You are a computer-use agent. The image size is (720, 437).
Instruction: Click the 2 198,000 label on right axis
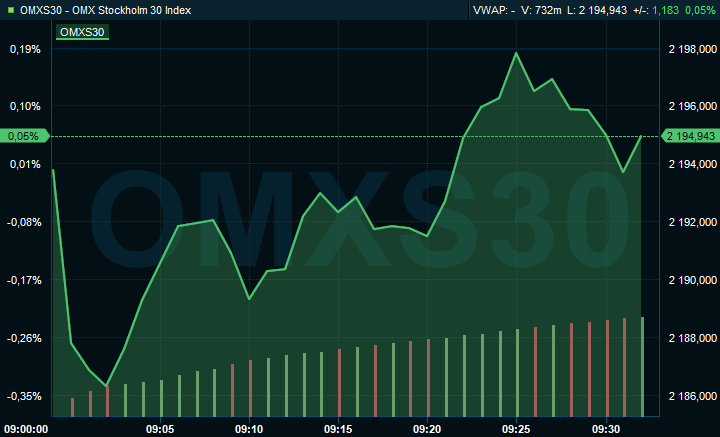pyautogui.click(x=692, y=49)
